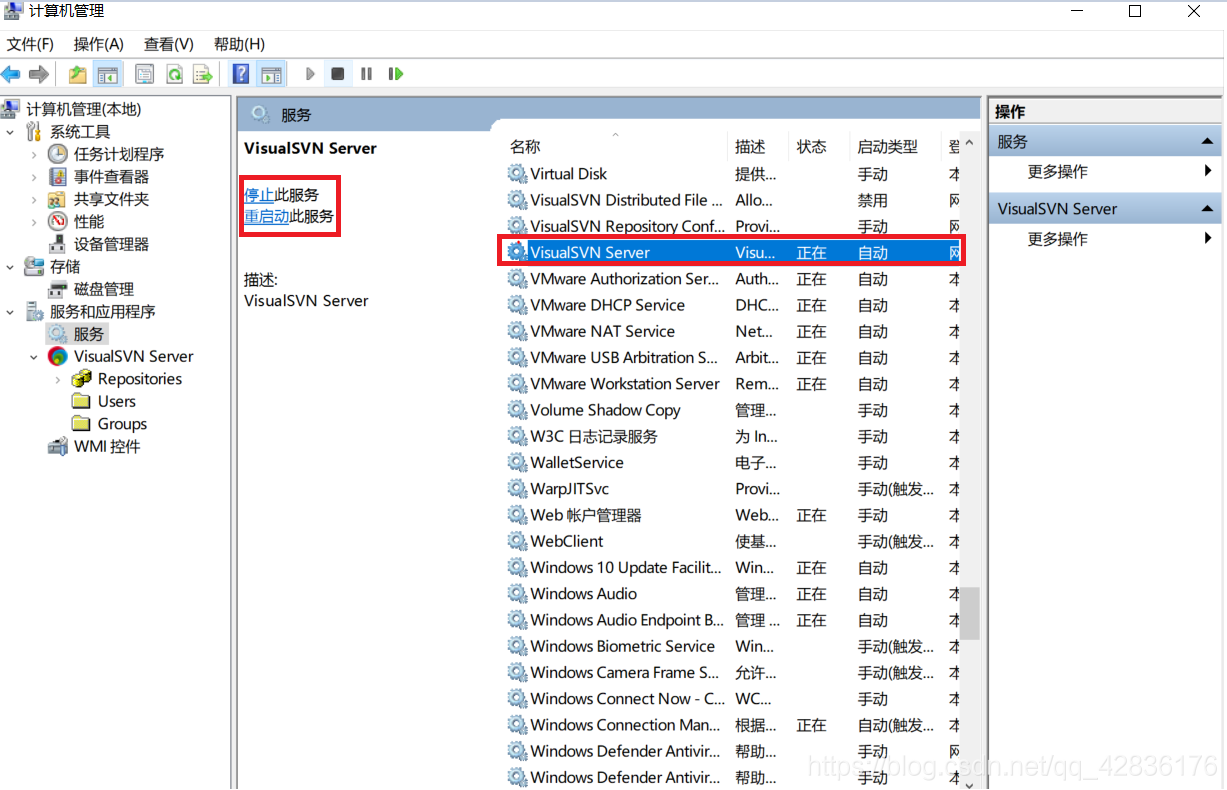Collapse 服务和应用程序 tree node
The width and height of the screenshot is (1227, 790).
(10, 312)
